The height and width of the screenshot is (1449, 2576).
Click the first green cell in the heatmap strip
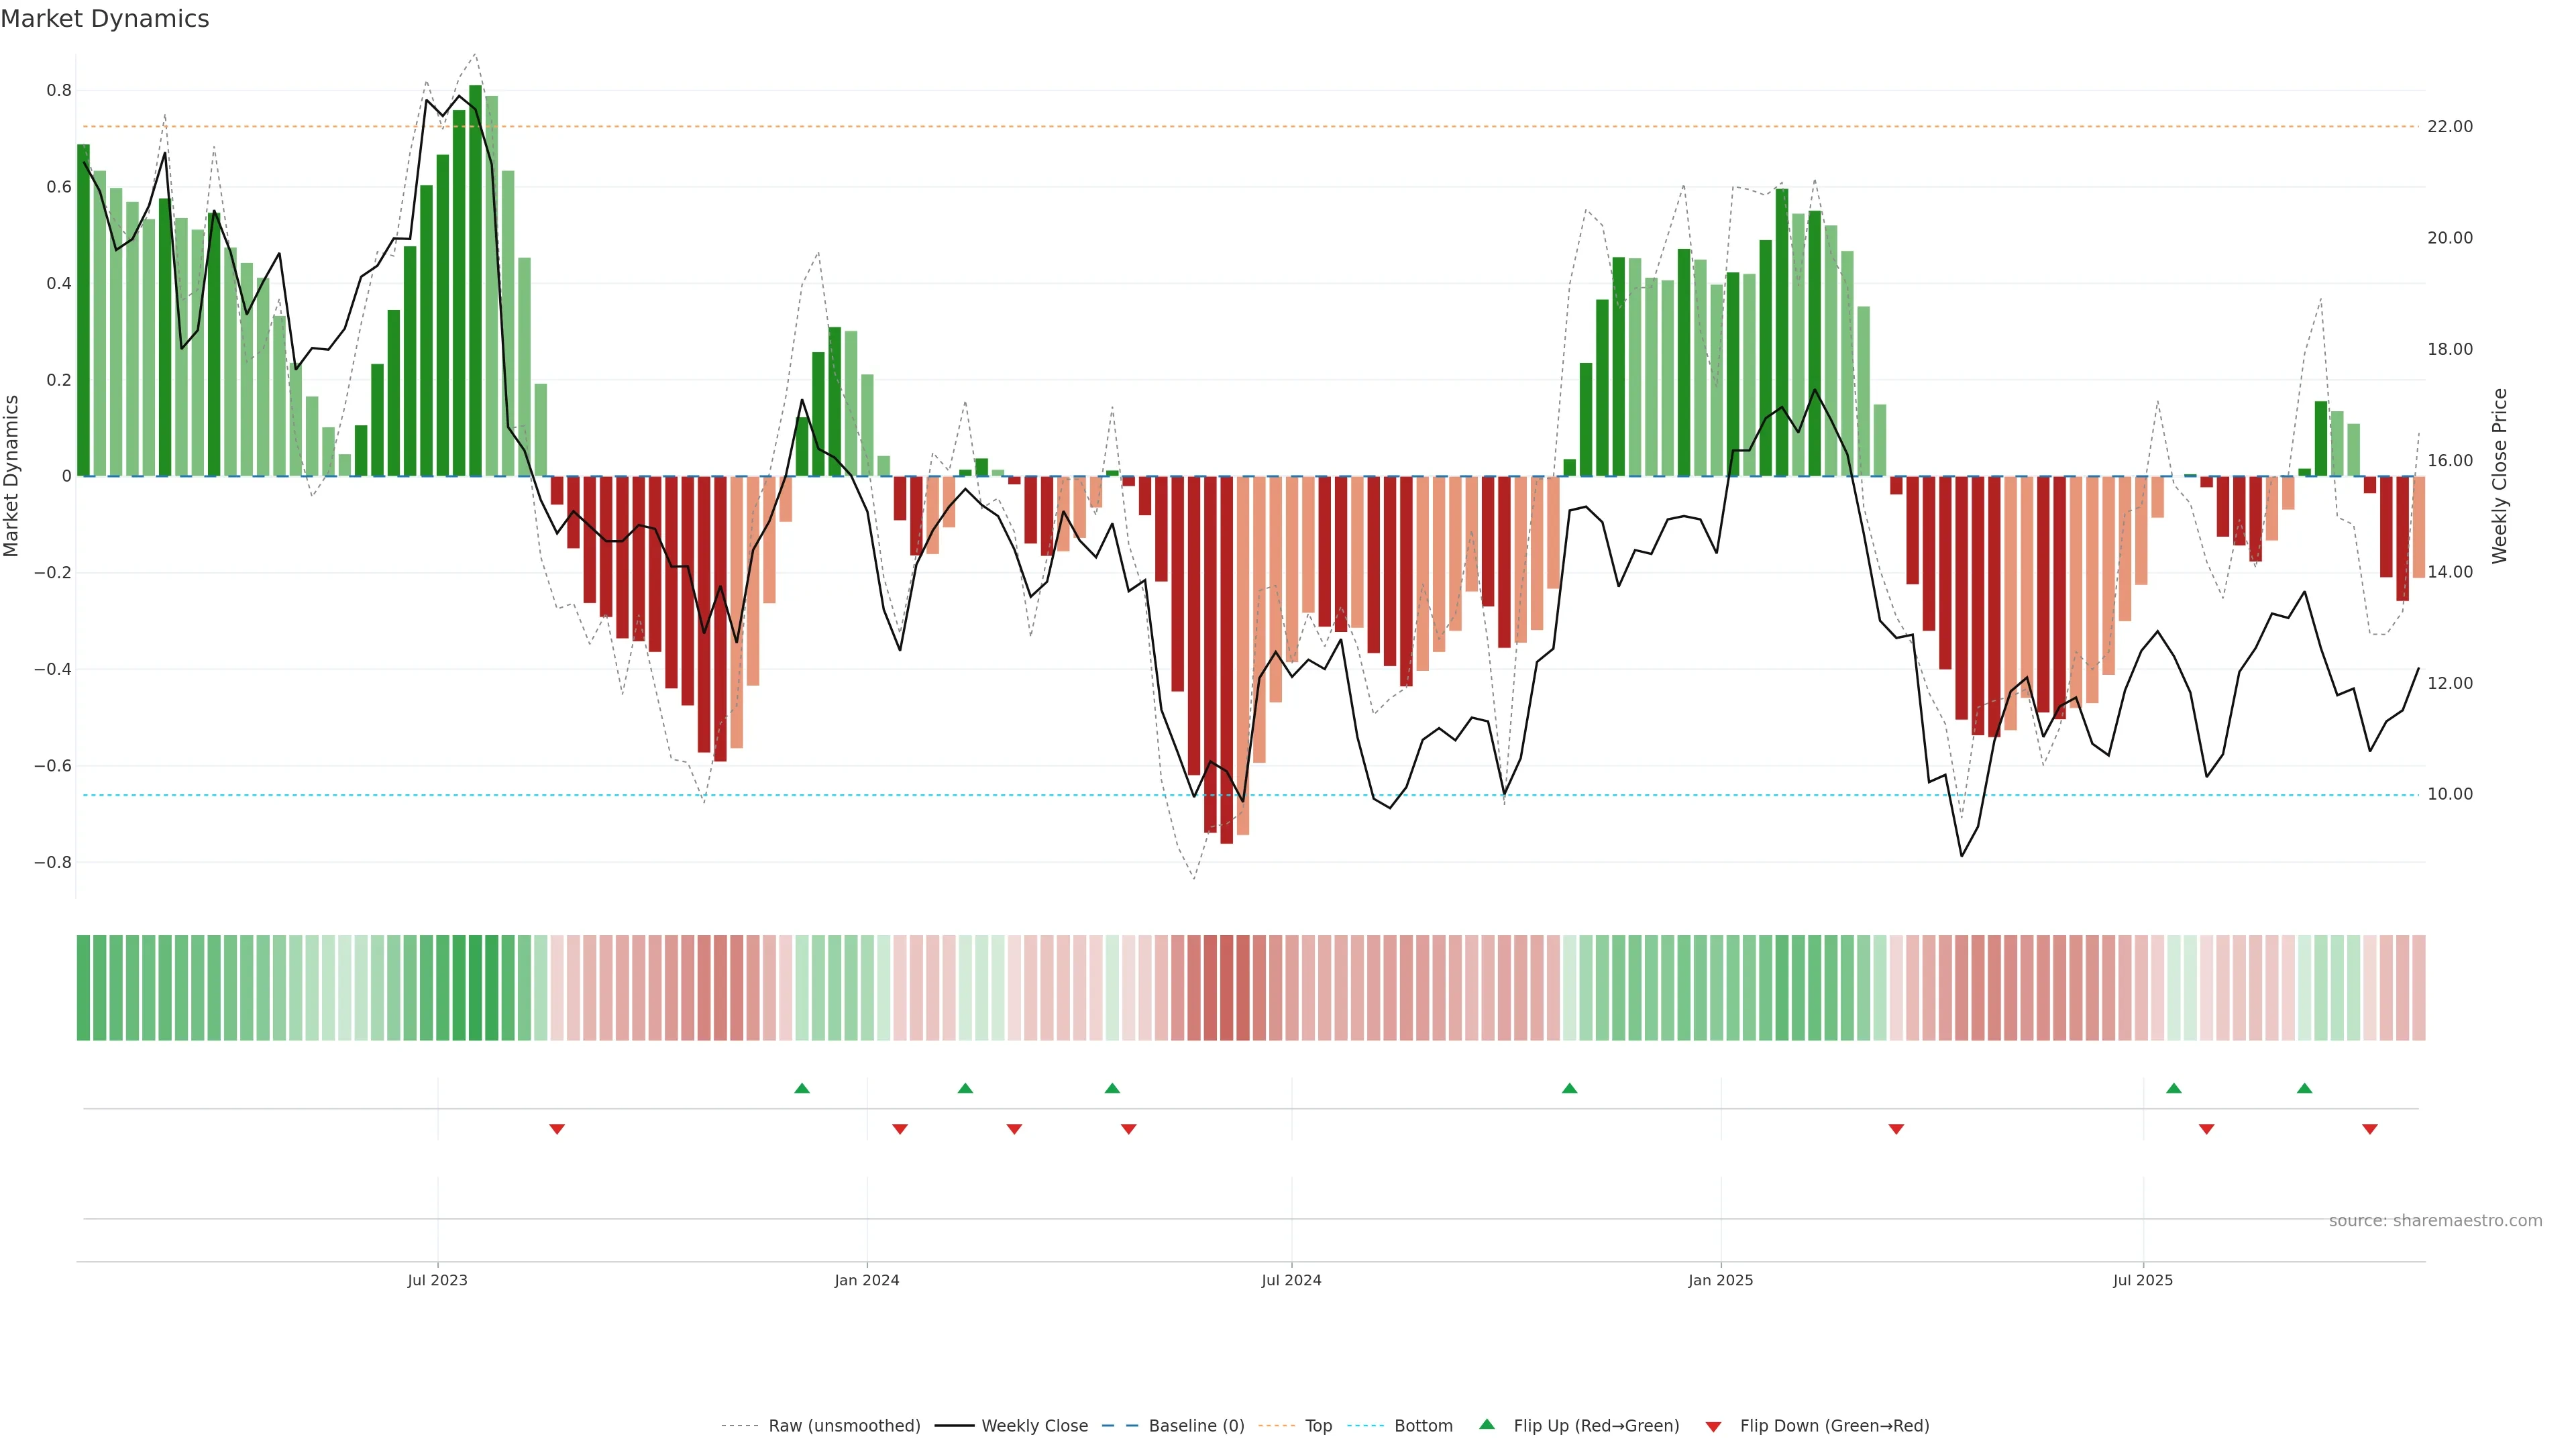(83, 987)
